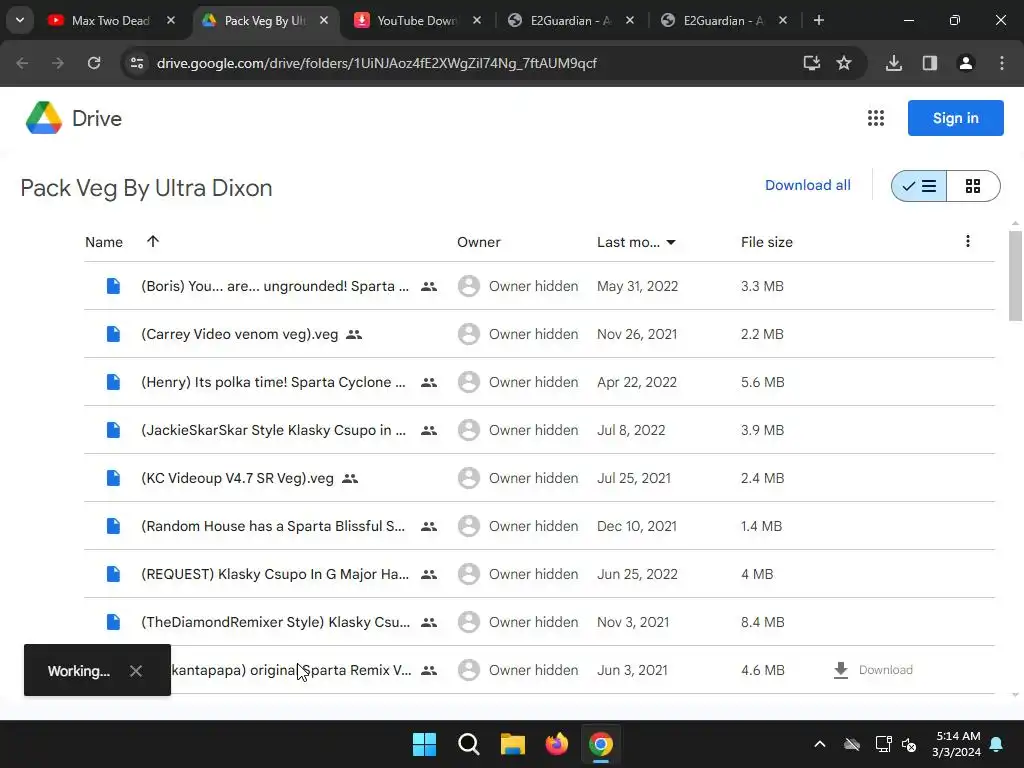Select the Owner column header
1024x768 pixels.
(479, 242)
